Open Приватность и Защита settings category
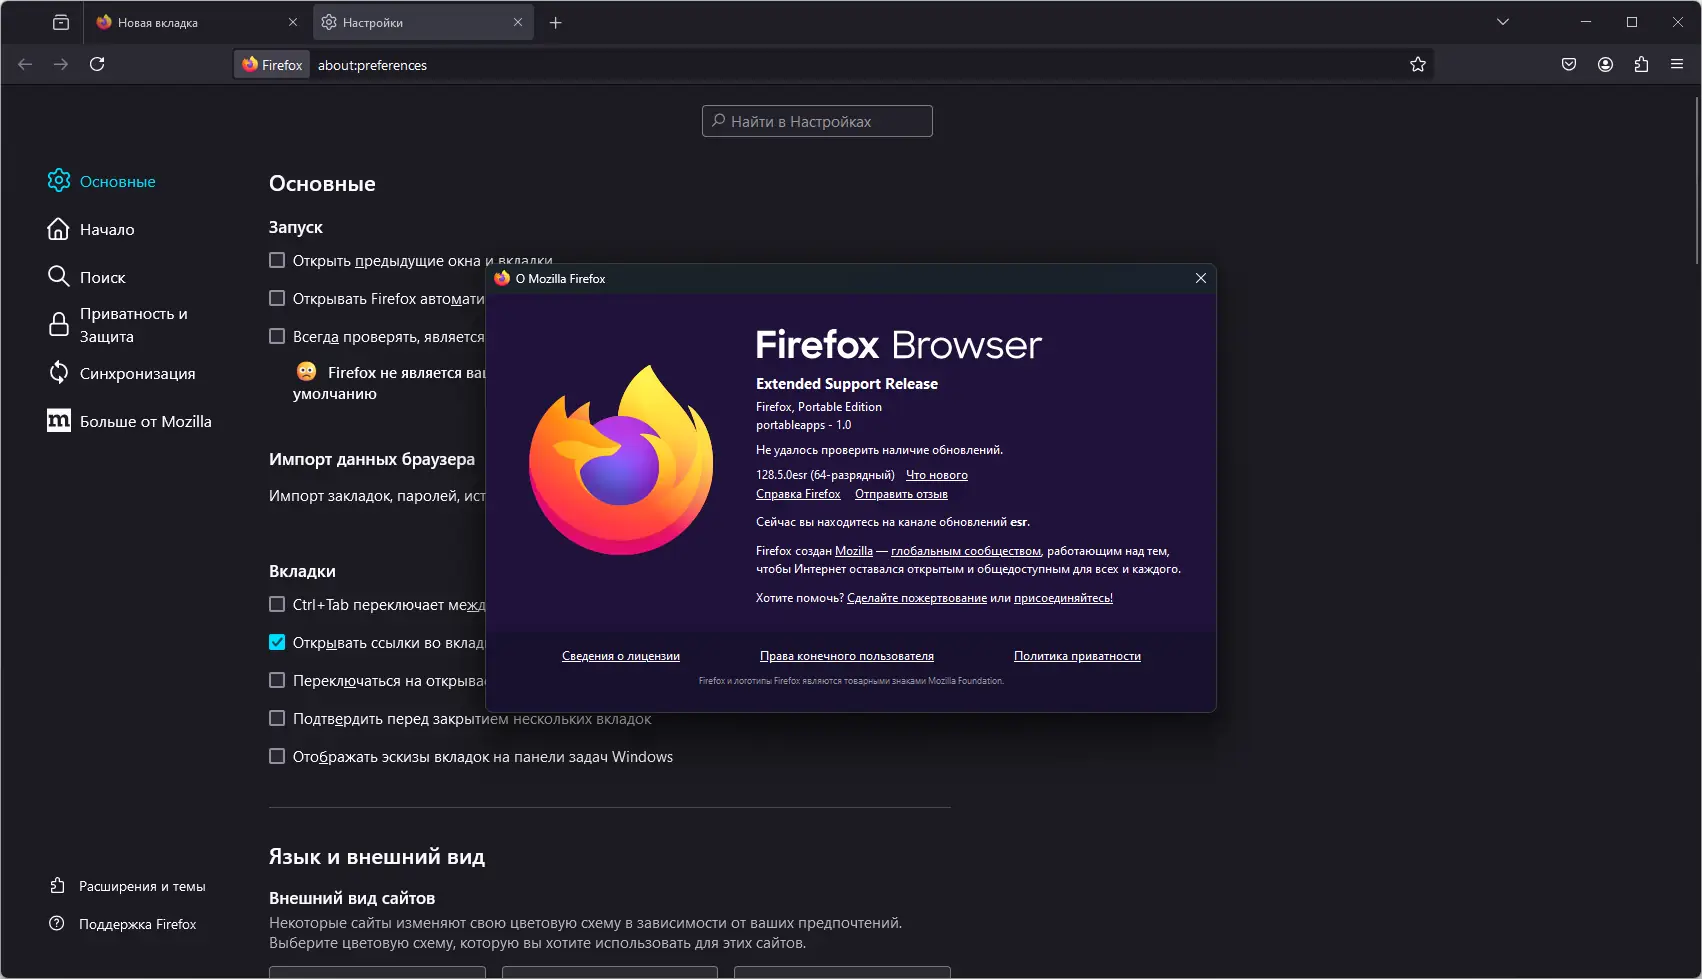The height and width of the screenshot is (979, 1702). 118,325
